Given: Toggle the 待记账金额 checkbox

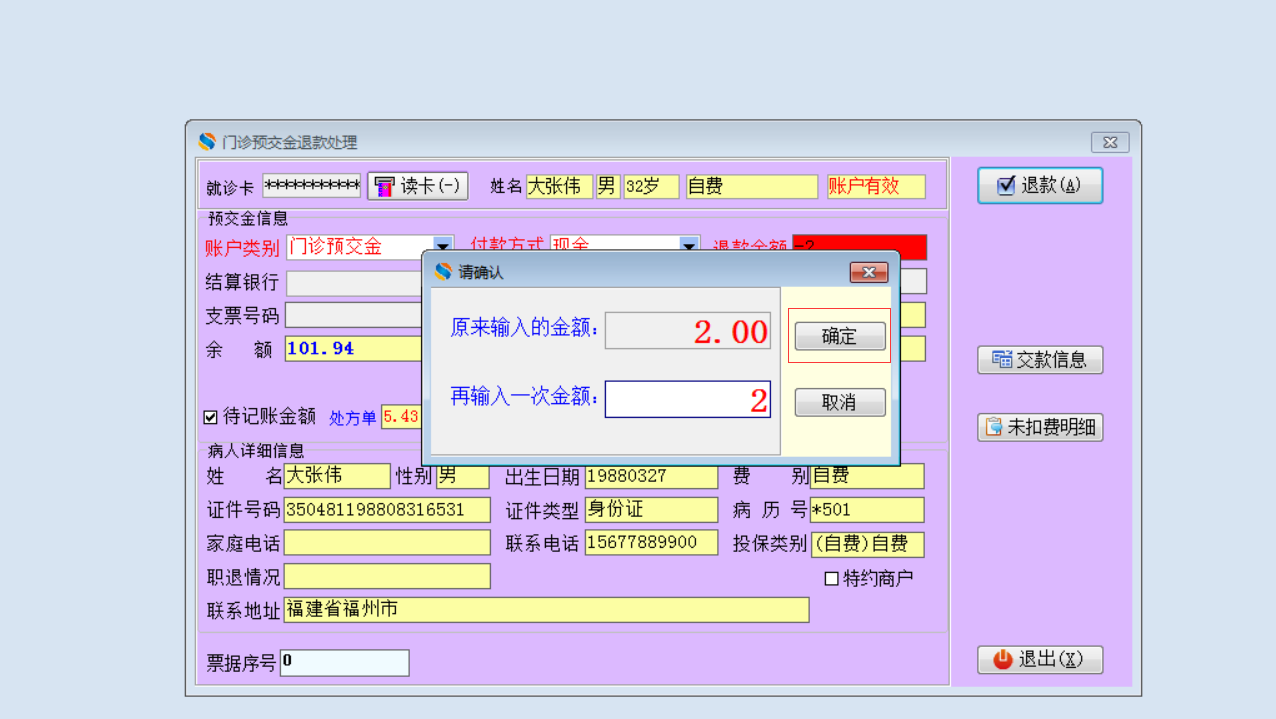Looking at the screenshot, I should coord(211,417).
